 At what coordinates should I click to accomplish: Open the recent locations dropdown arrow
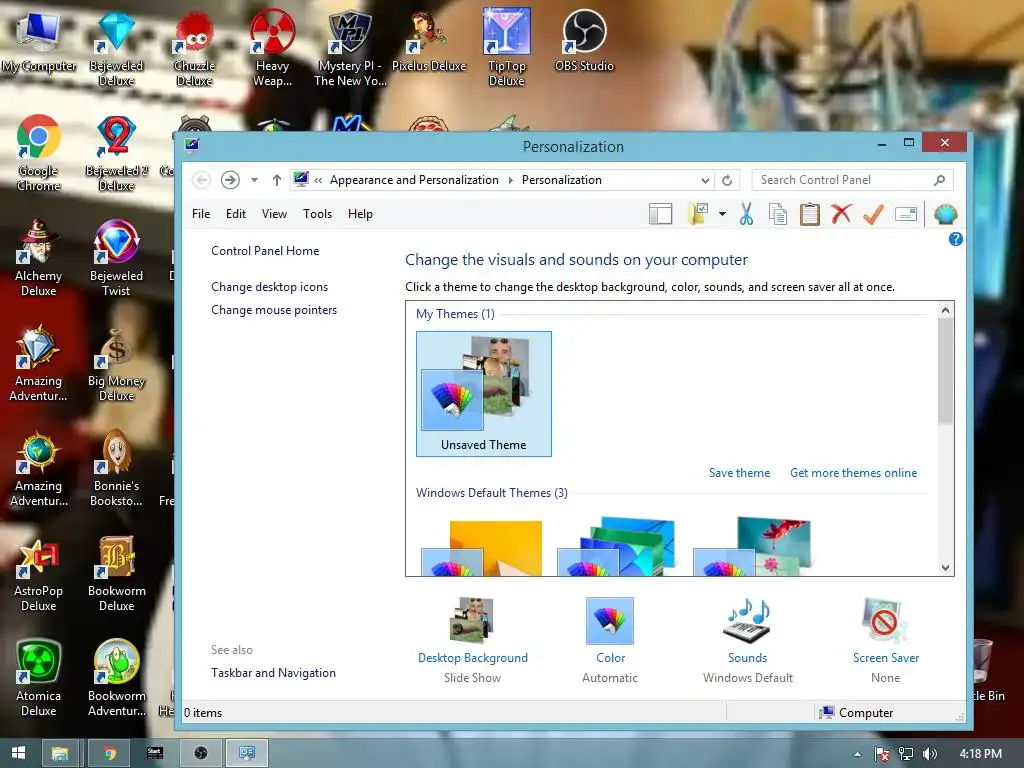(x=255, y=180)
